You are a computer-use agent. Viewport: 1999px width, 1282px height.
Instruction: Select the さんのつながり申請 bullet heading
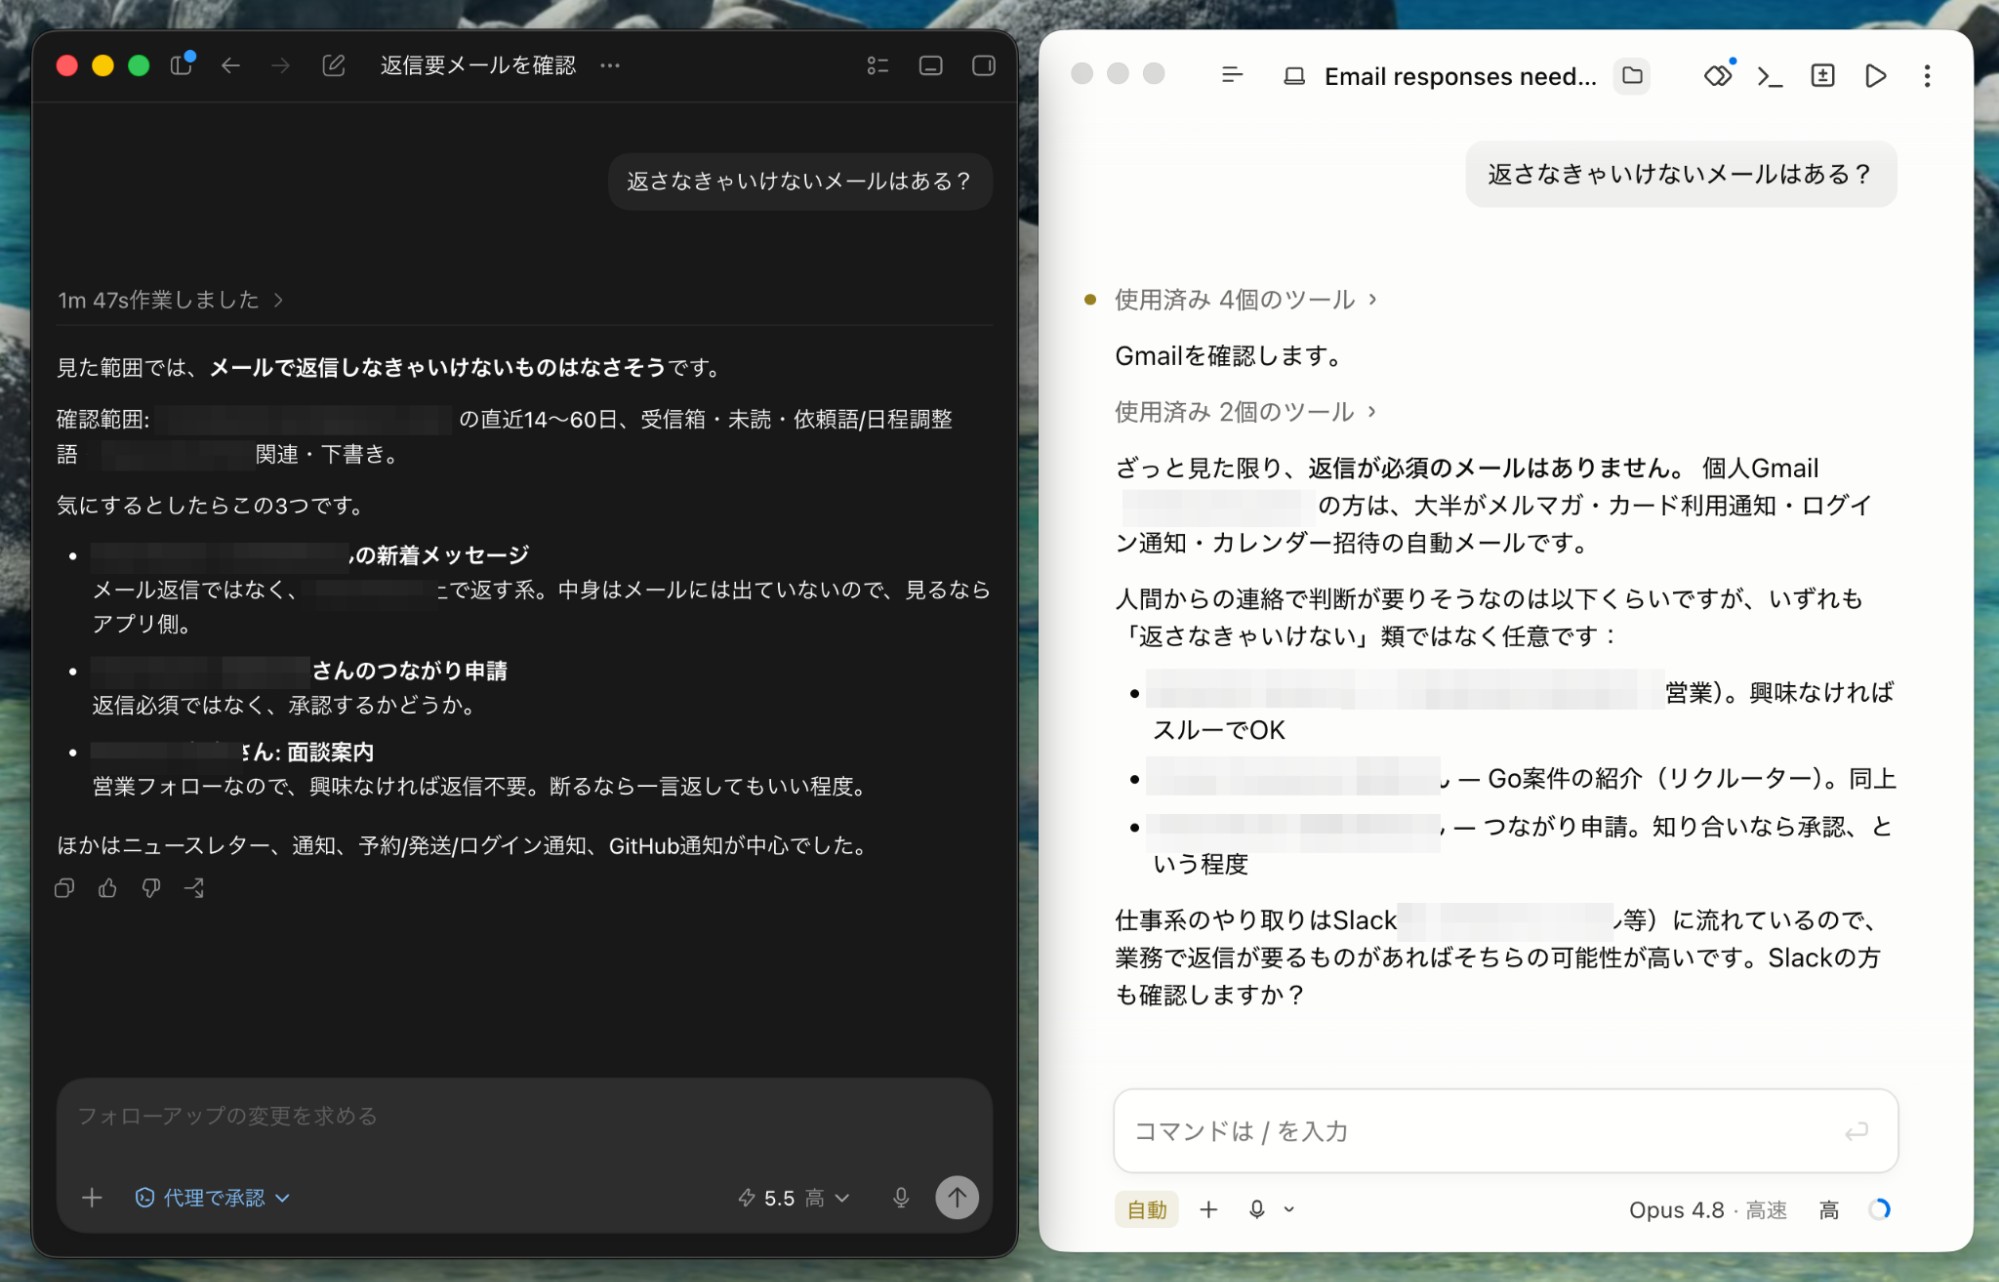[409, 670]
